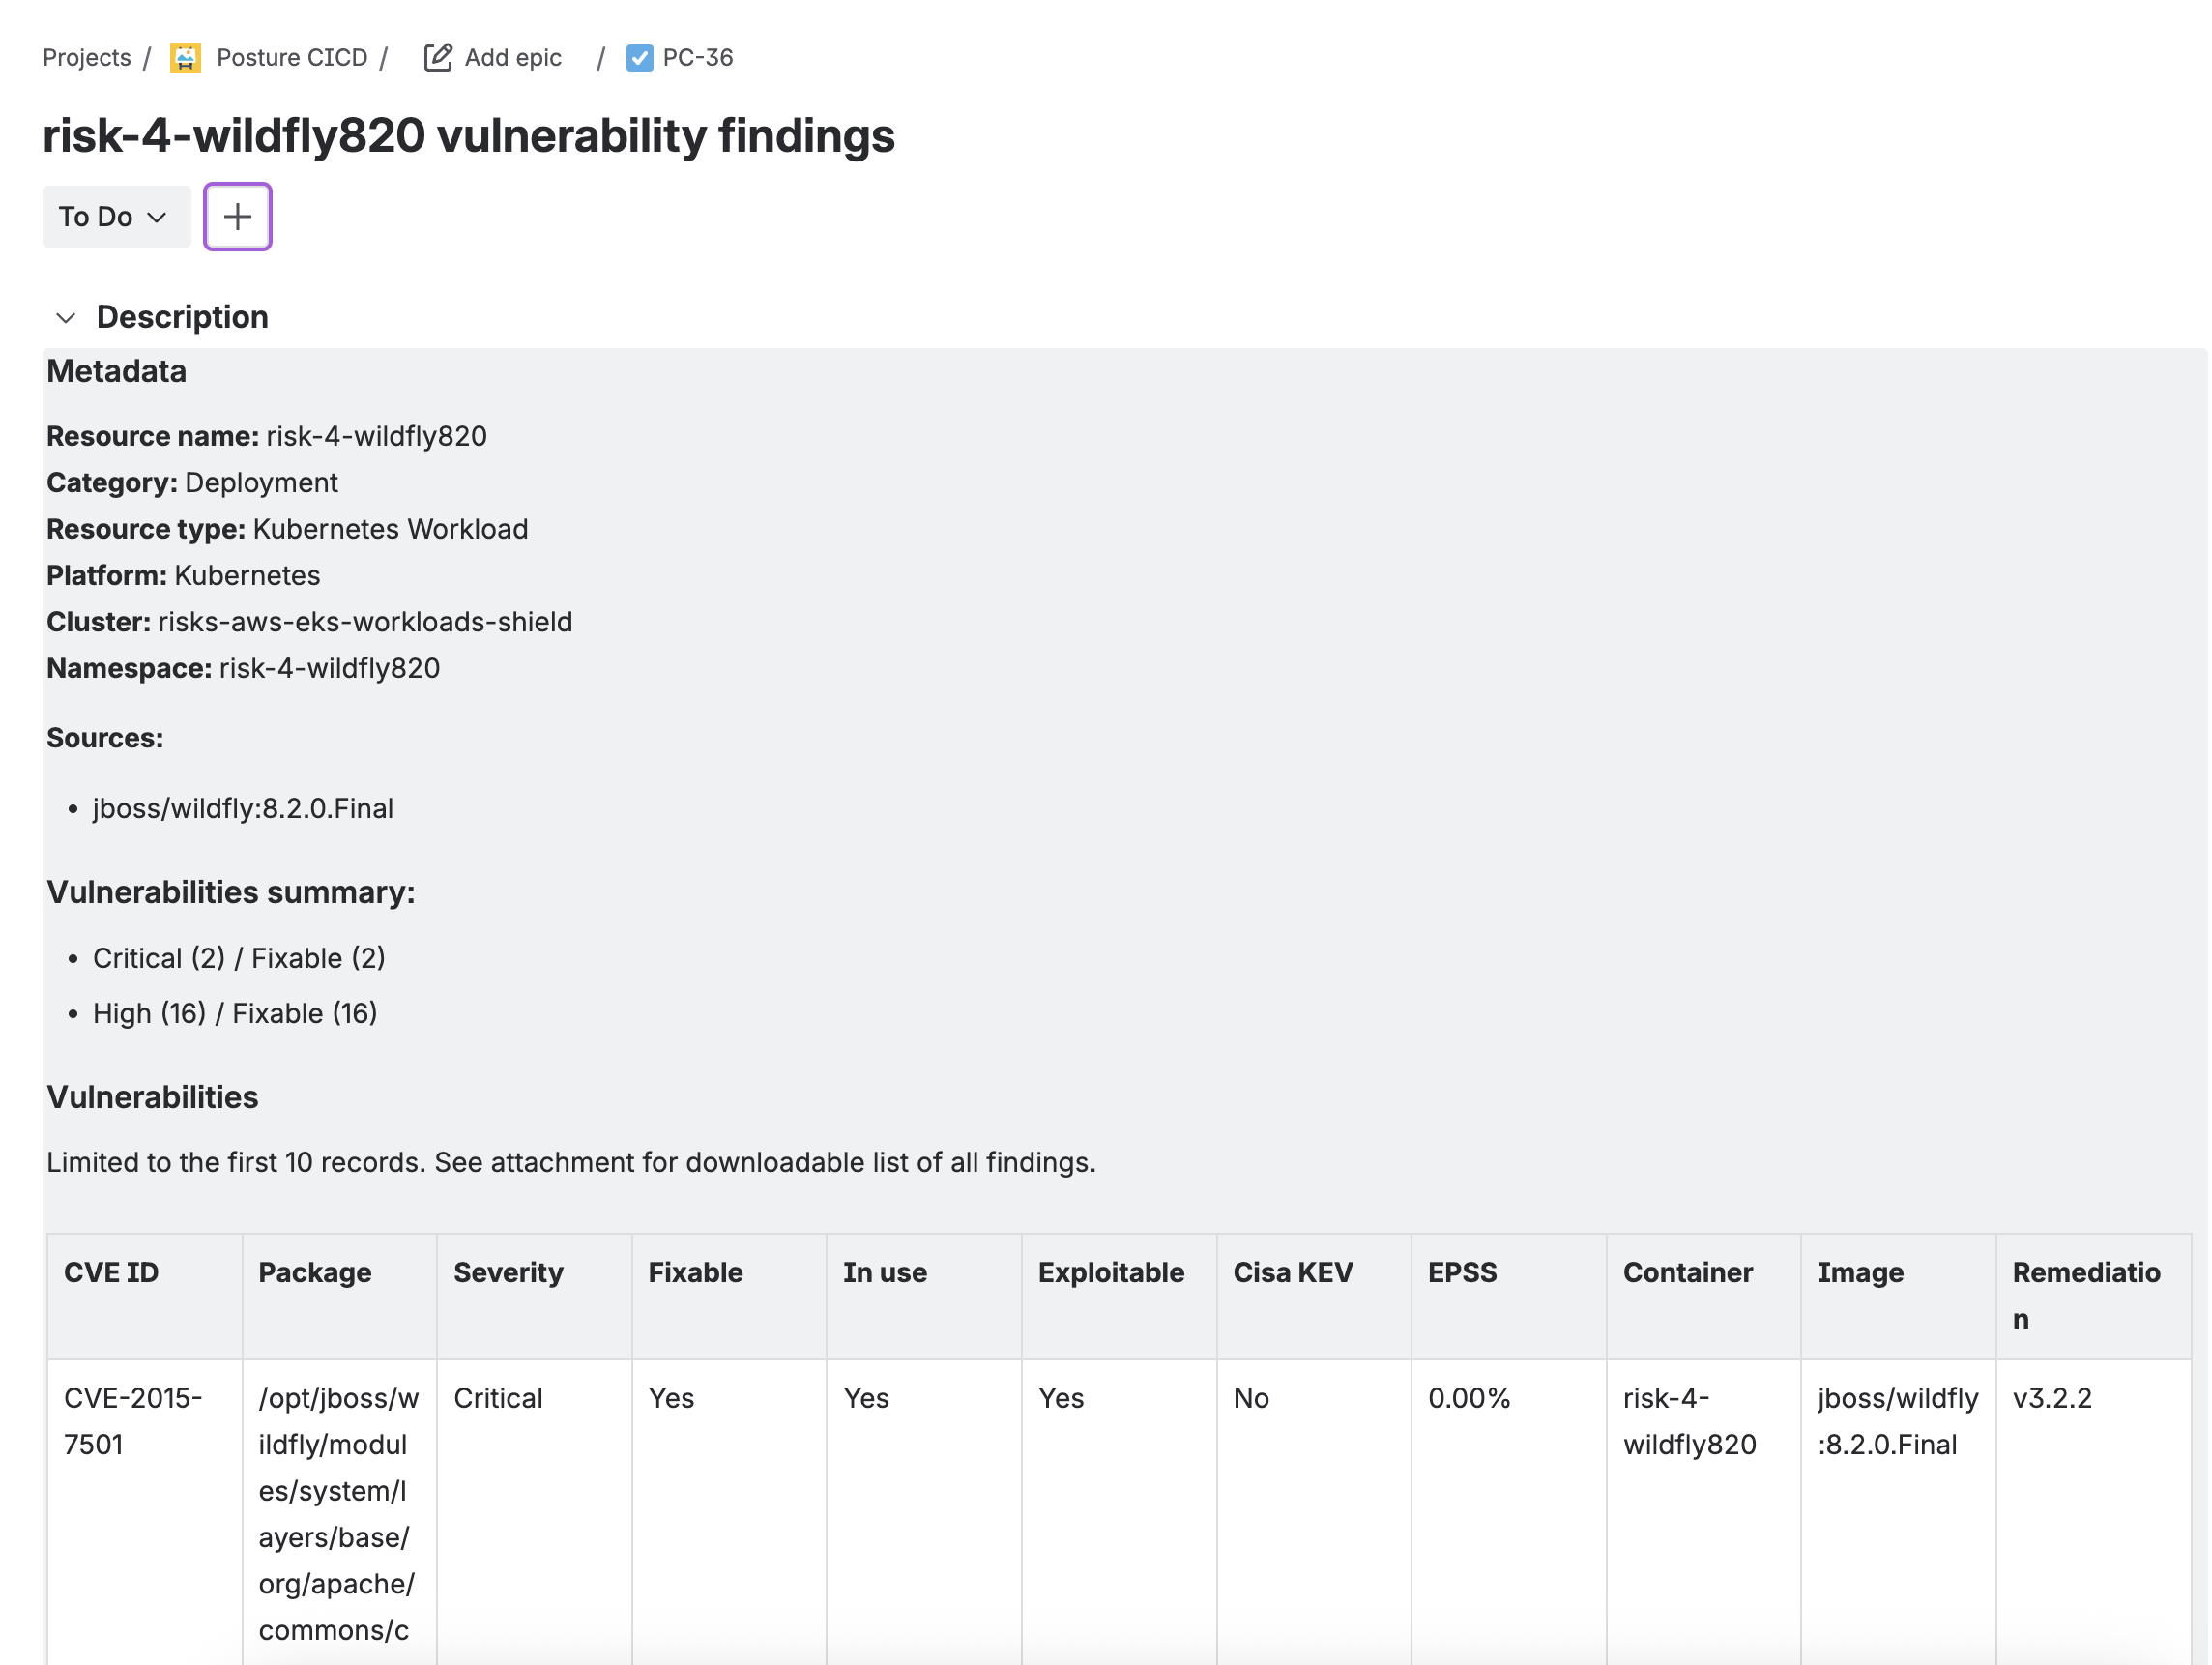Viewport: 2212px width, 1665px height.
Task: Click the Add epic link
Action: click(512, 58)
